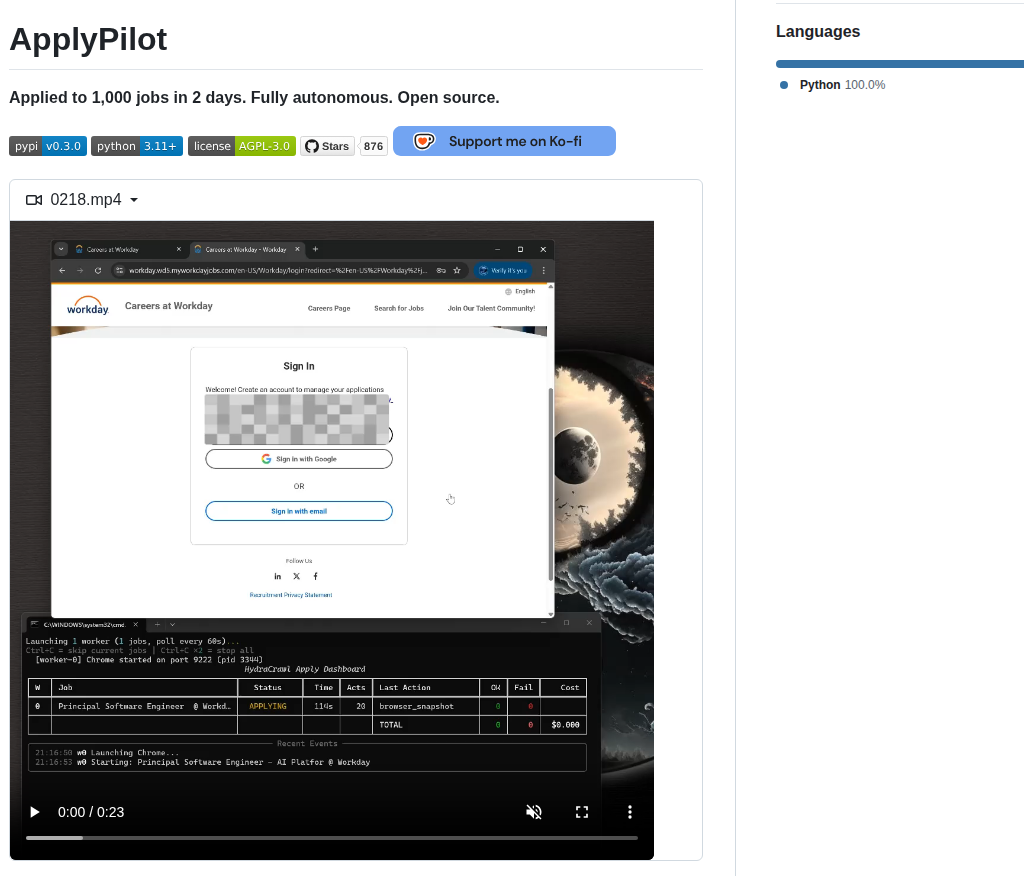Click the ApplyPilot heading
The image size is (1024, 876).
pos(88,39)
